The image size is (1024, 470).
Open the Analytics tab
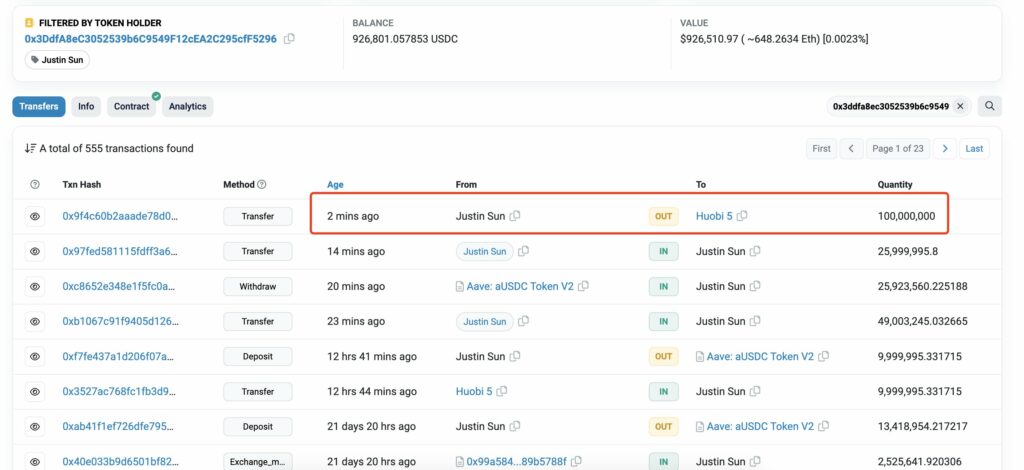pos(187,106)
